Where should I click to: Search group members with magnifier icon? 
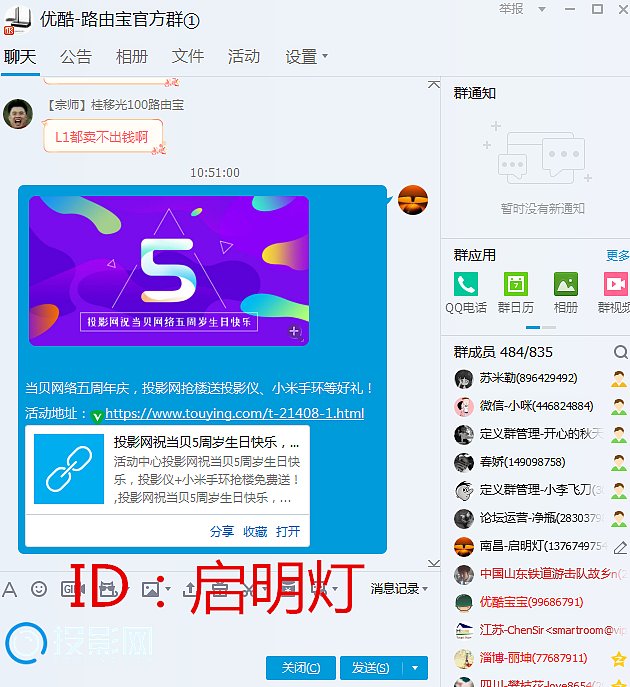click(620, 352)
